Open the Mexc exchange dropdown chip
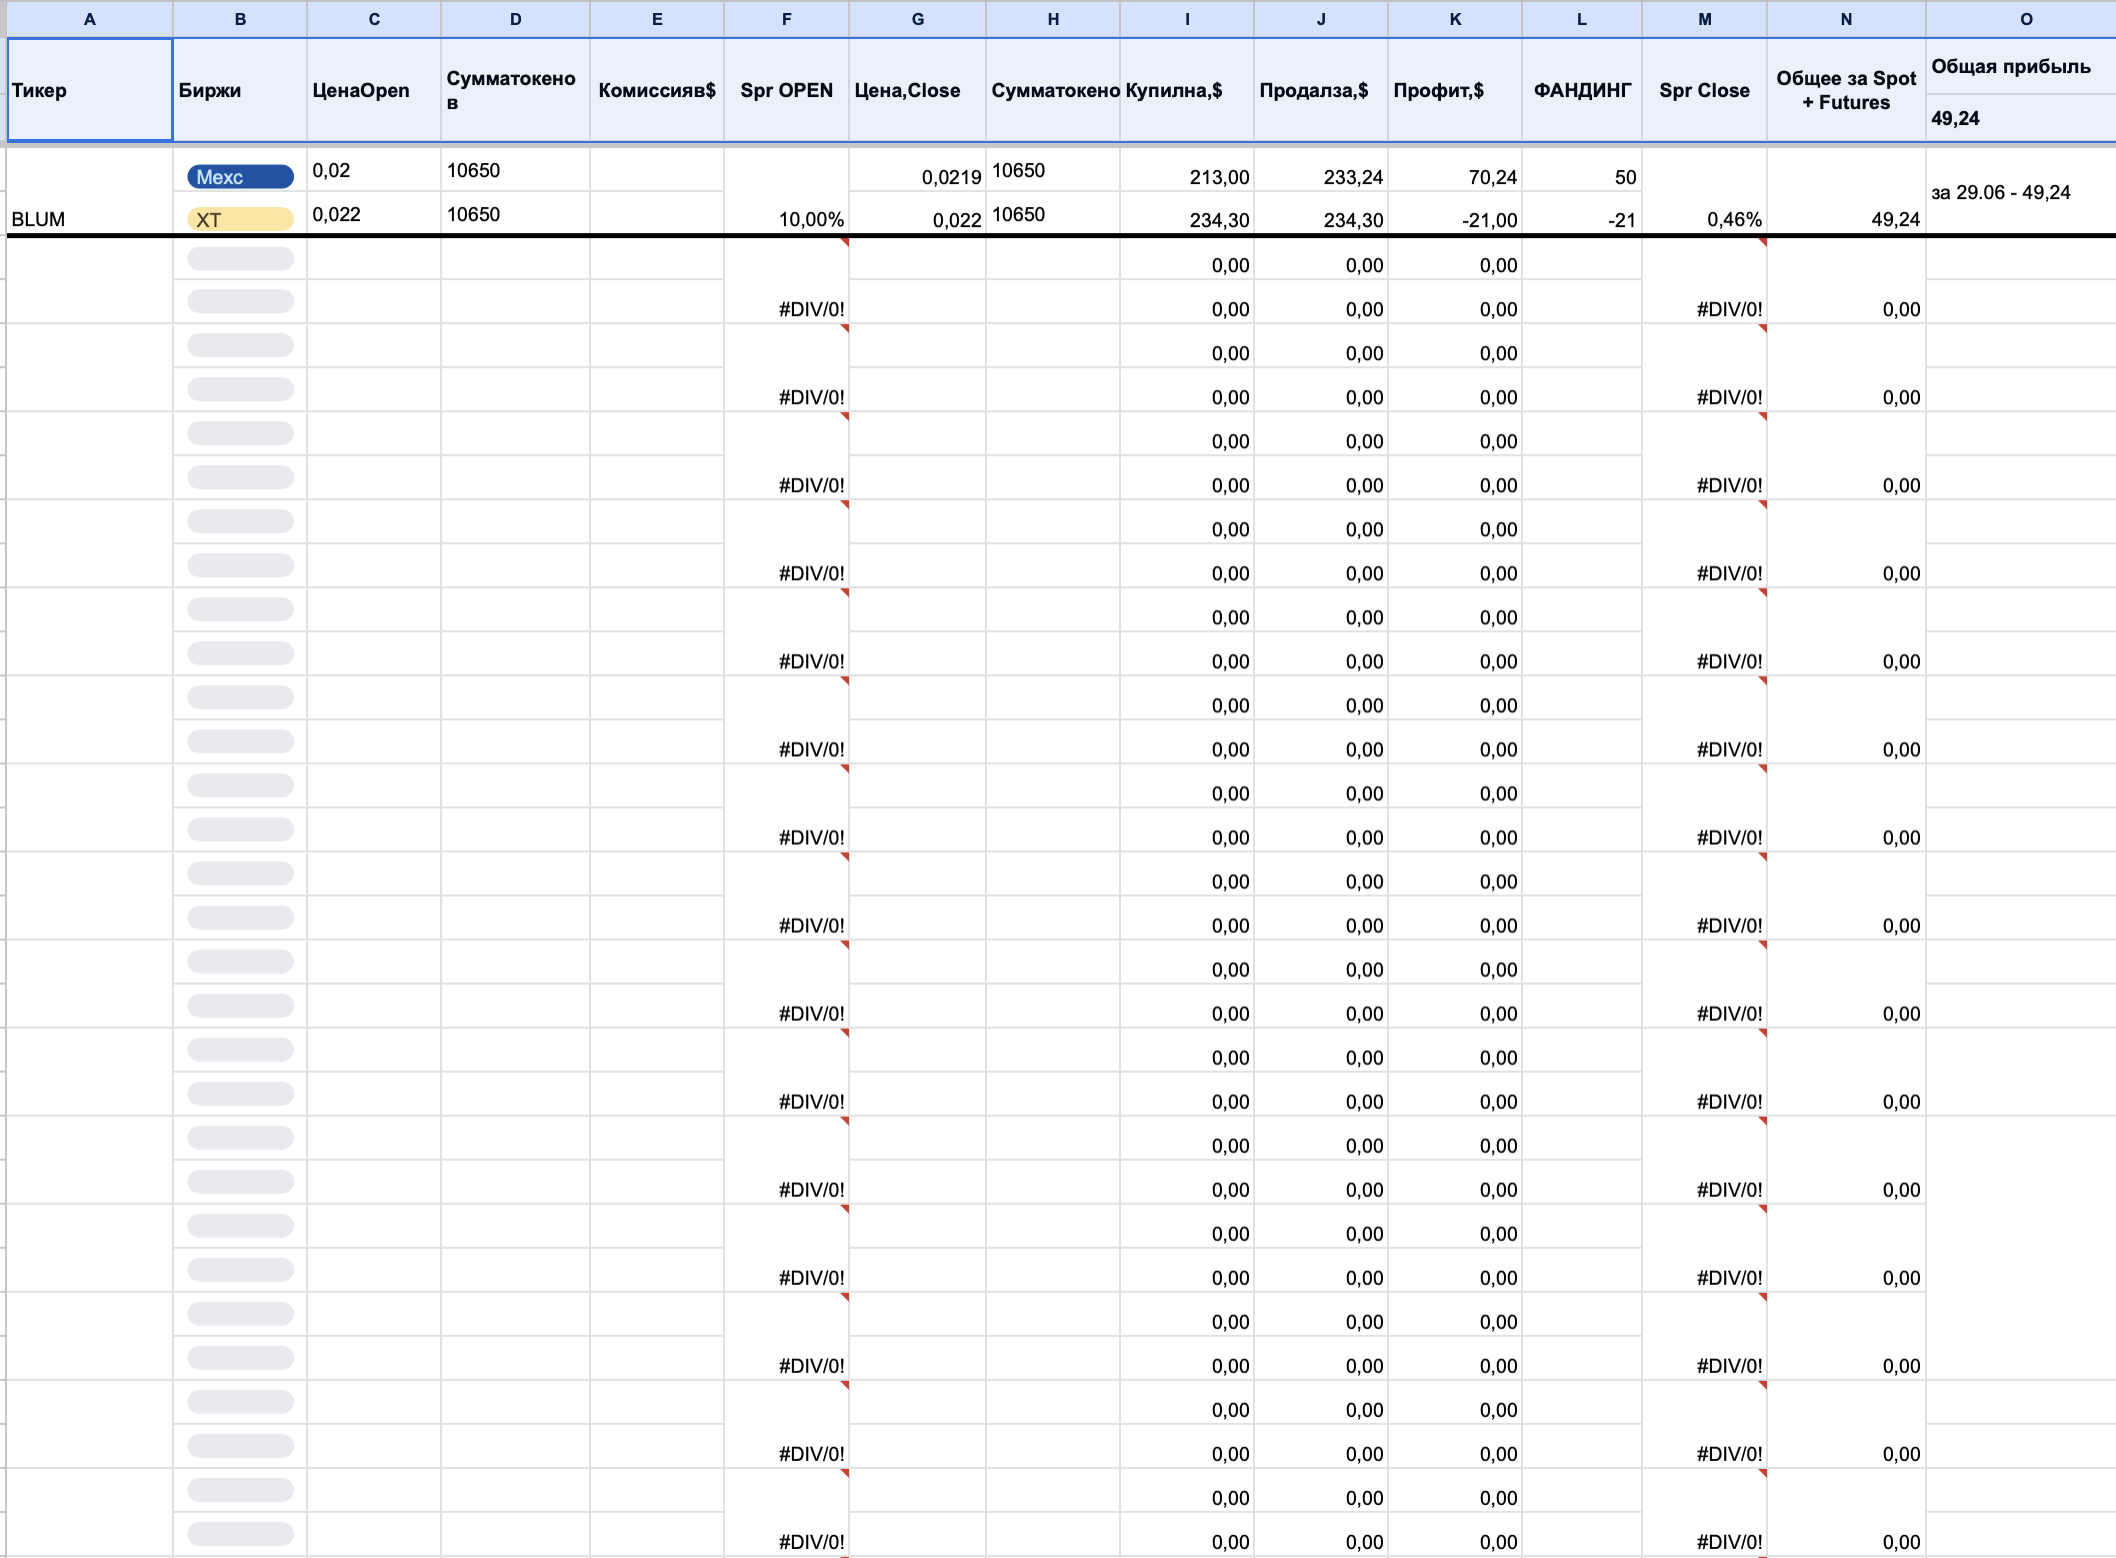Viewport: 2116px width, 1558px height. (x=240, y=177)
